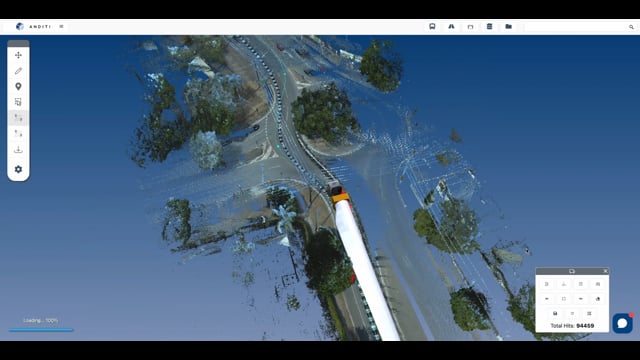Open the folder icon in top bar
The width and height of the screenshot is (640, 360).
pyautogui.click(x=509, y=27)
